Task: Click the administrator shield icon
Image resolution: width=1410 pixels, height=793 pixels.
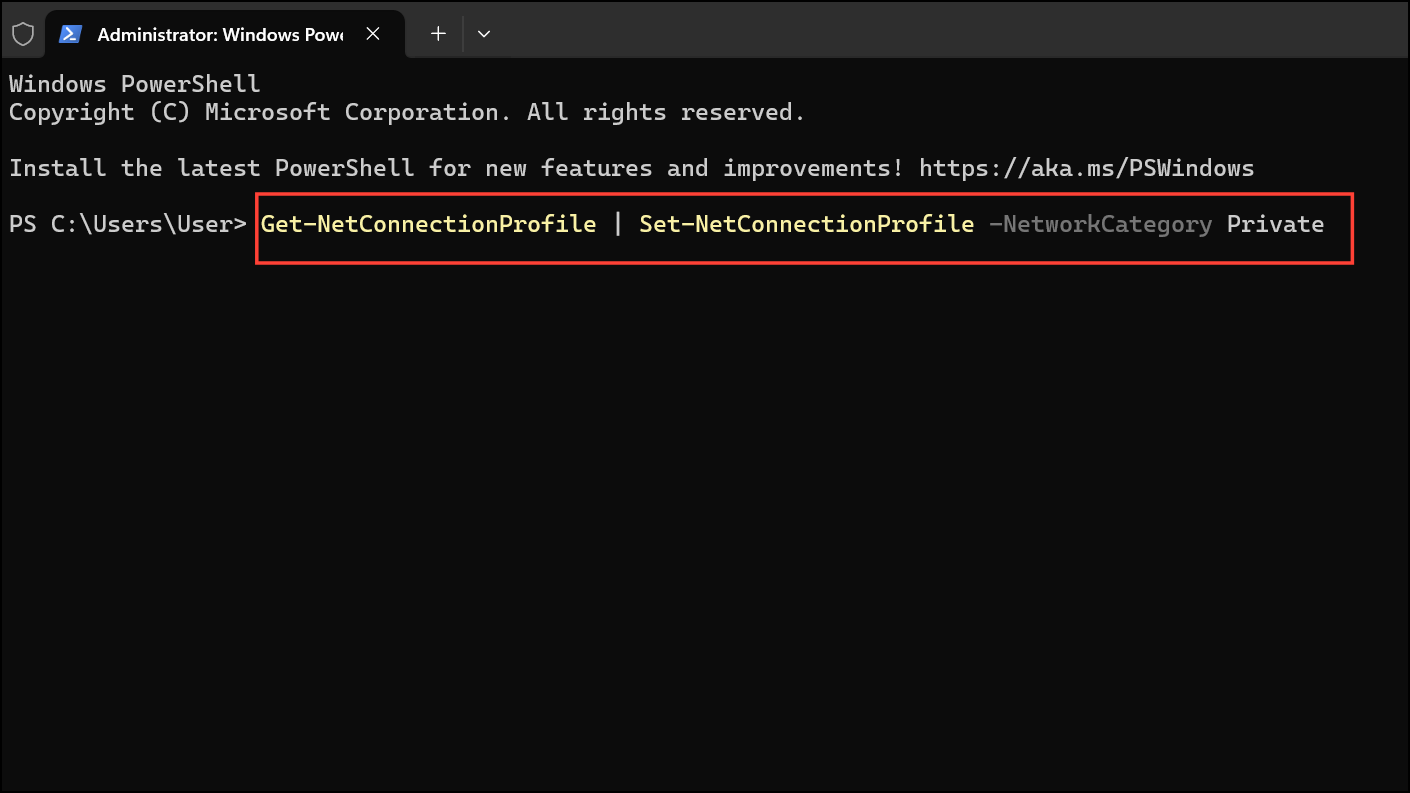Action: 22,34
